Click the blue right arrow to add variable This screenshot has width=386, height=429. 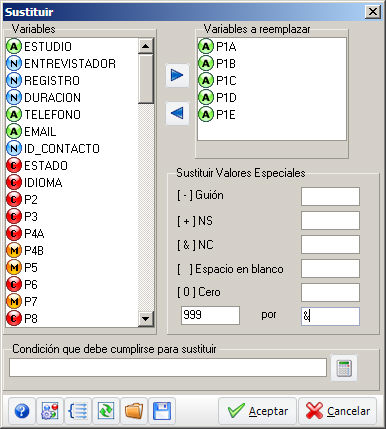[177, 75]
